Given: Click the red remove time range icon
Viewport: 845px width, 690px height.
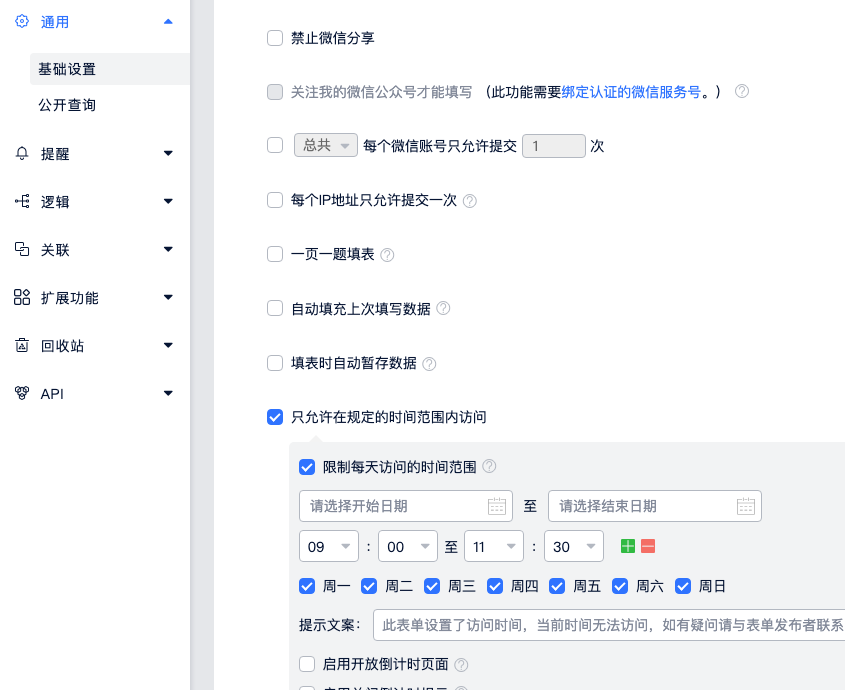Looking at the screenshot, I should (x=648, y=546).
